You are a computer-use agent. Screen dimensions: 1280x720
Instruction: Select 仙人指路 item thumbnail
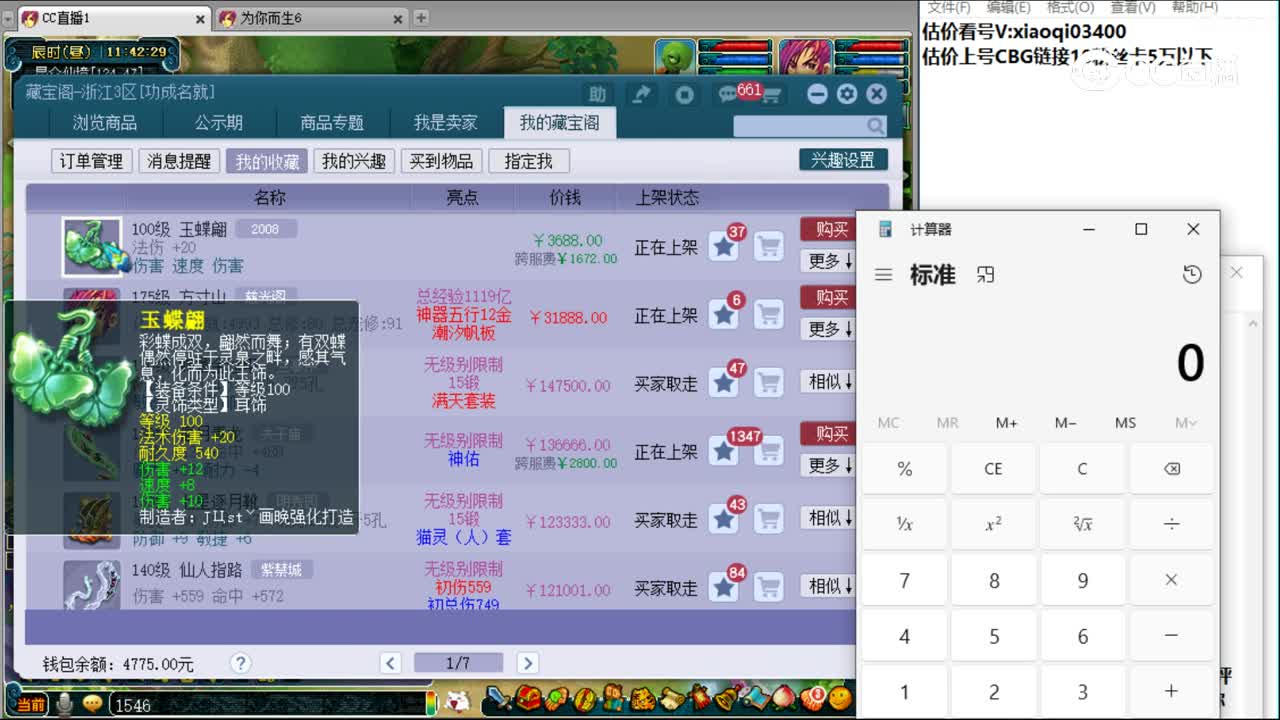92,586
